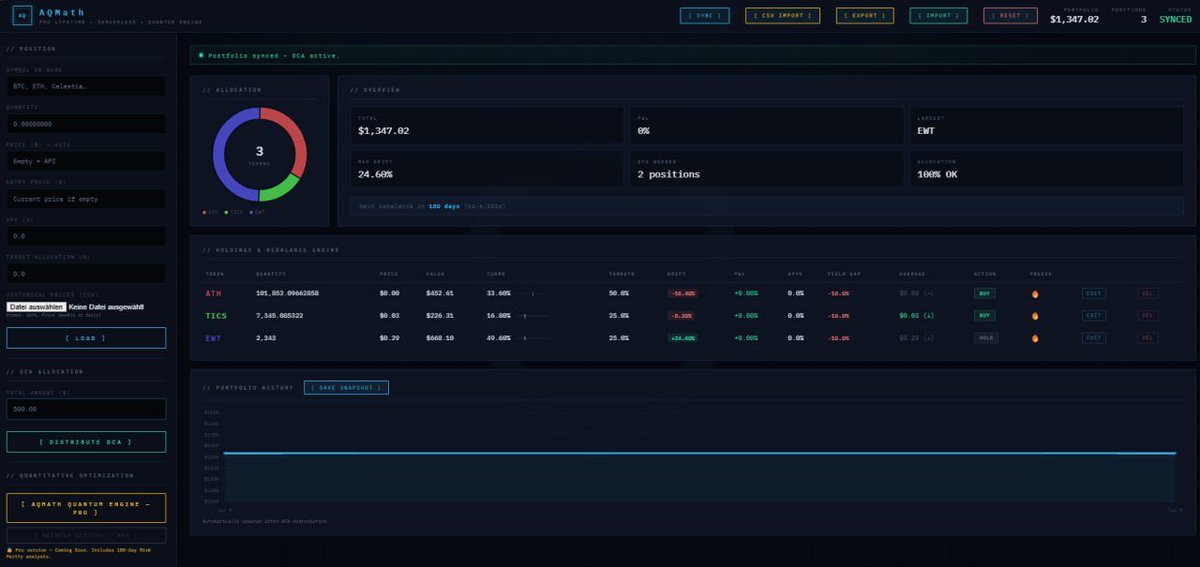Click the AQMath logo icon
Viewport: 1200px width, 567px height.
click(x=21, y=16)
